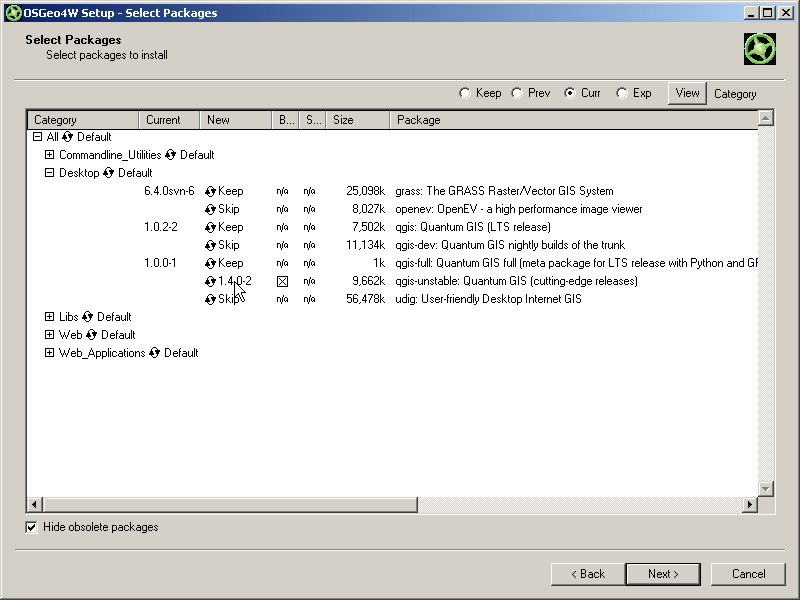This screenshot has width=800, height=600.
Task: Click the cycle icon beside Desktop category
Action: pos(108,173)
